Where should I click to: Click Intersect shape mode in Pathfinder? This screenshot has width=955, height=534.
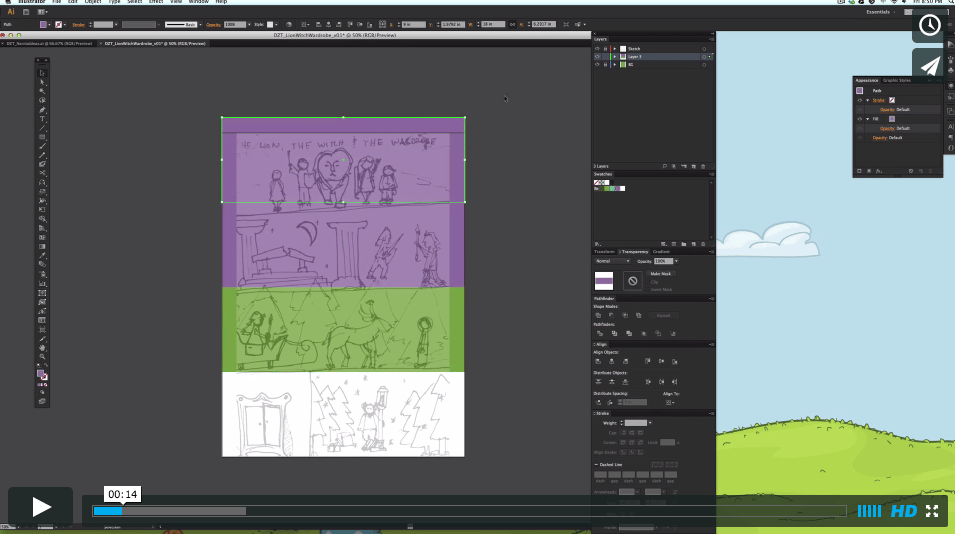point(625,315)
